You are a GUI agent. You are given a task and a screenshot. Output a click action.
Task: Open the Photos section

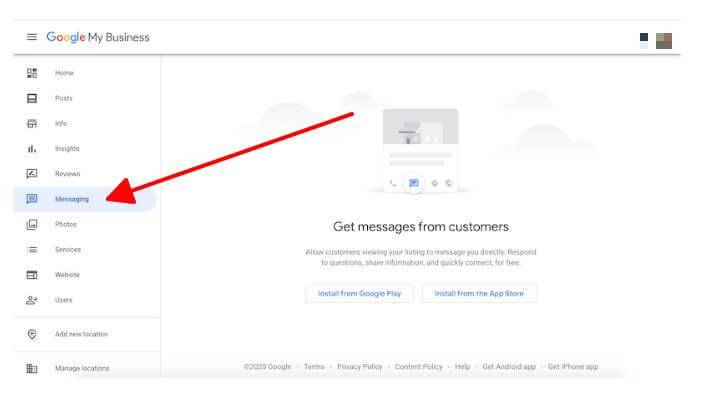pos(66,225)
